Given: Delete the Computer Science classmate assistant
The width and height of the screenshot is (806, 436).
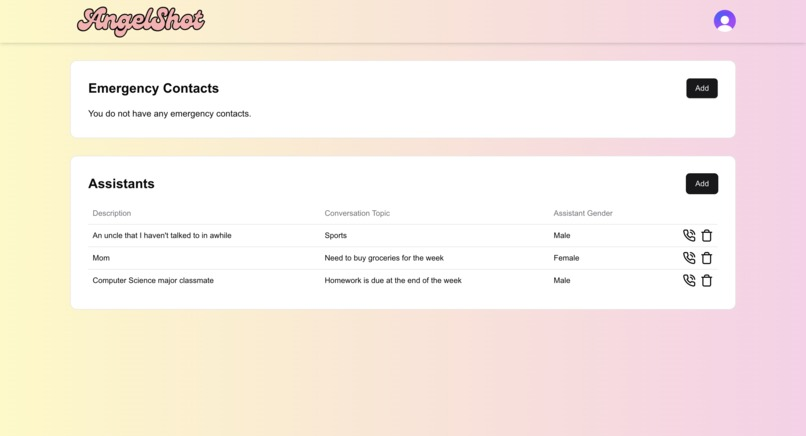Looking at the screenshot, I should [x=707, y=280].
